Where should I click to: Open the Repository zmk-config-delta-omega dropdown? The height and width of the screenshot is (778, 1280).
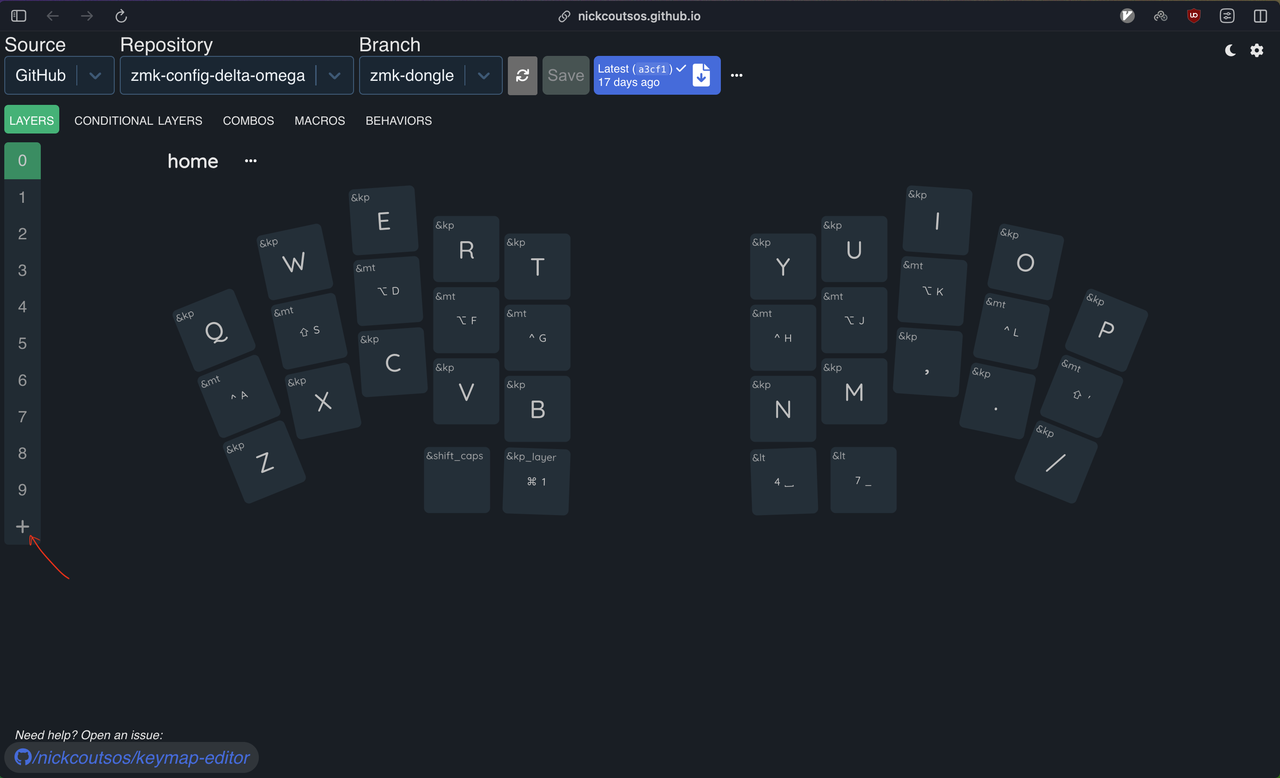237,75
